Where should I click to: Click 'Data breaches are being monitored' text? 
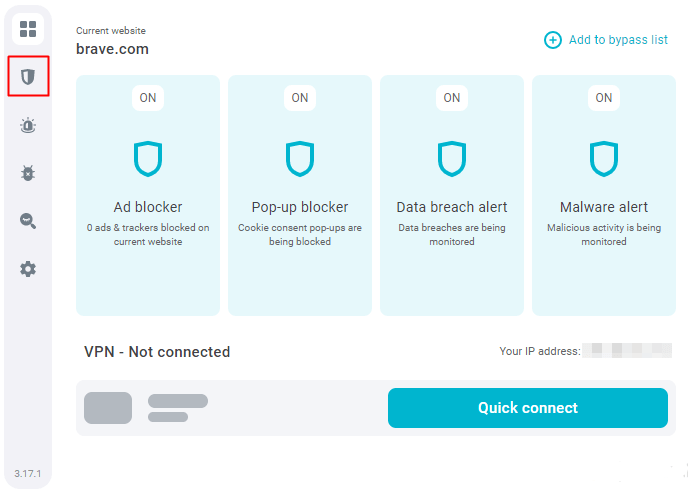pos(452,235)
